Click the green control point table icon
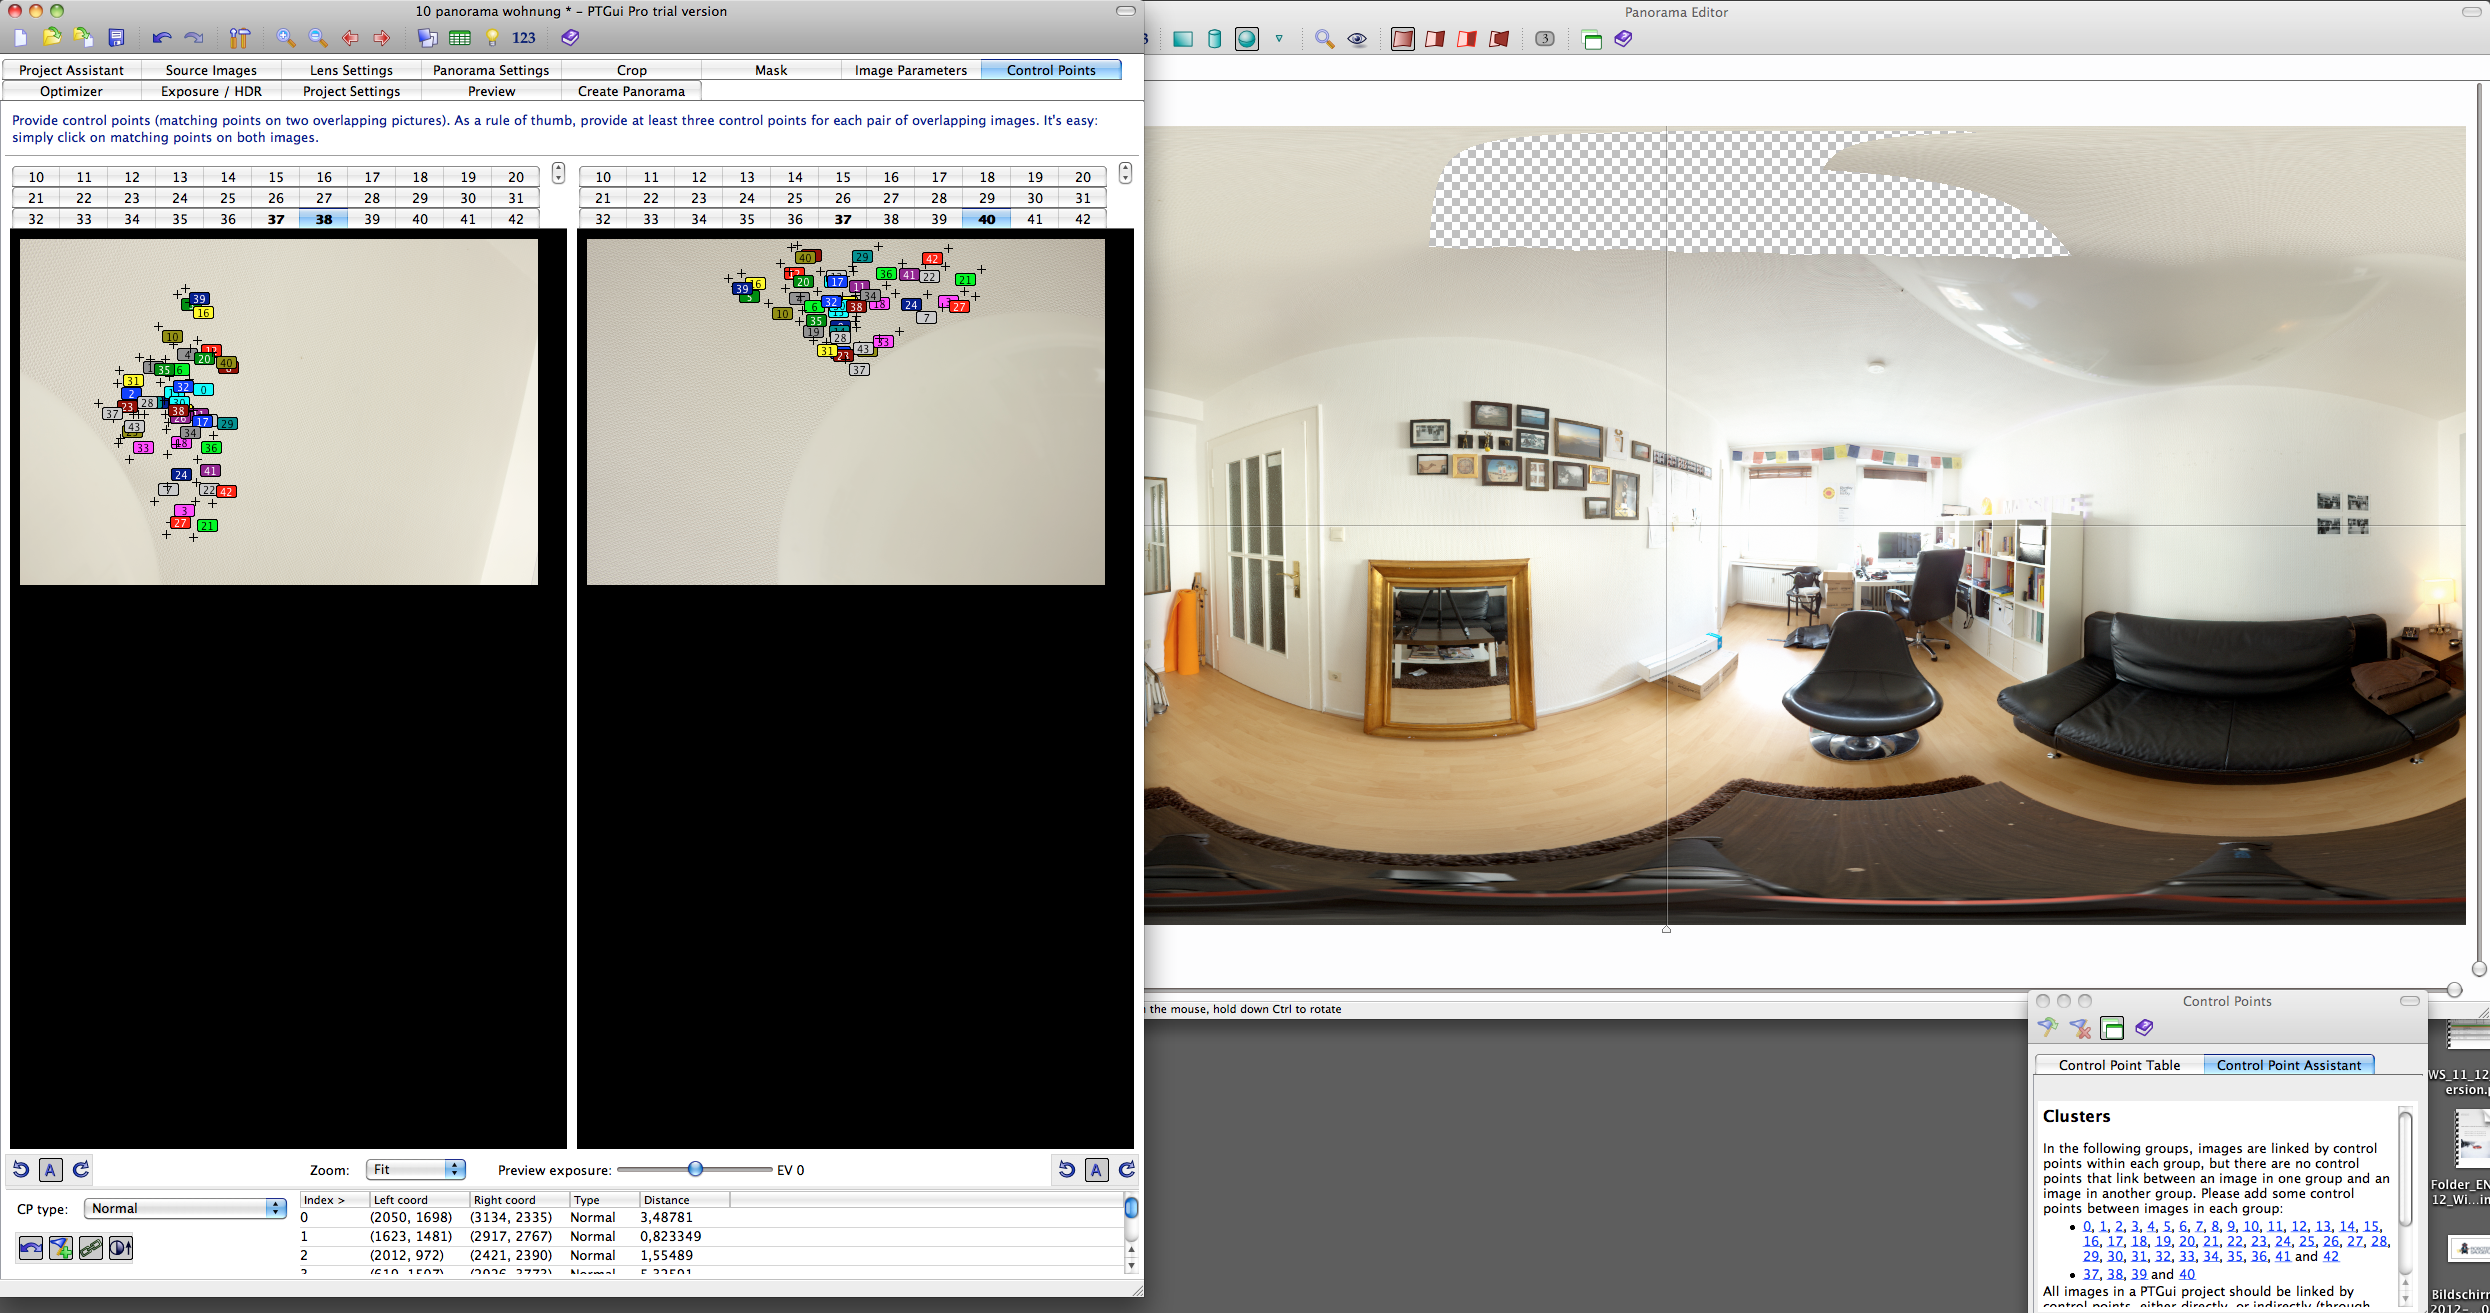Image resolution: width=2490 pixels, height=1313 pixels. (x=459, y=38)
